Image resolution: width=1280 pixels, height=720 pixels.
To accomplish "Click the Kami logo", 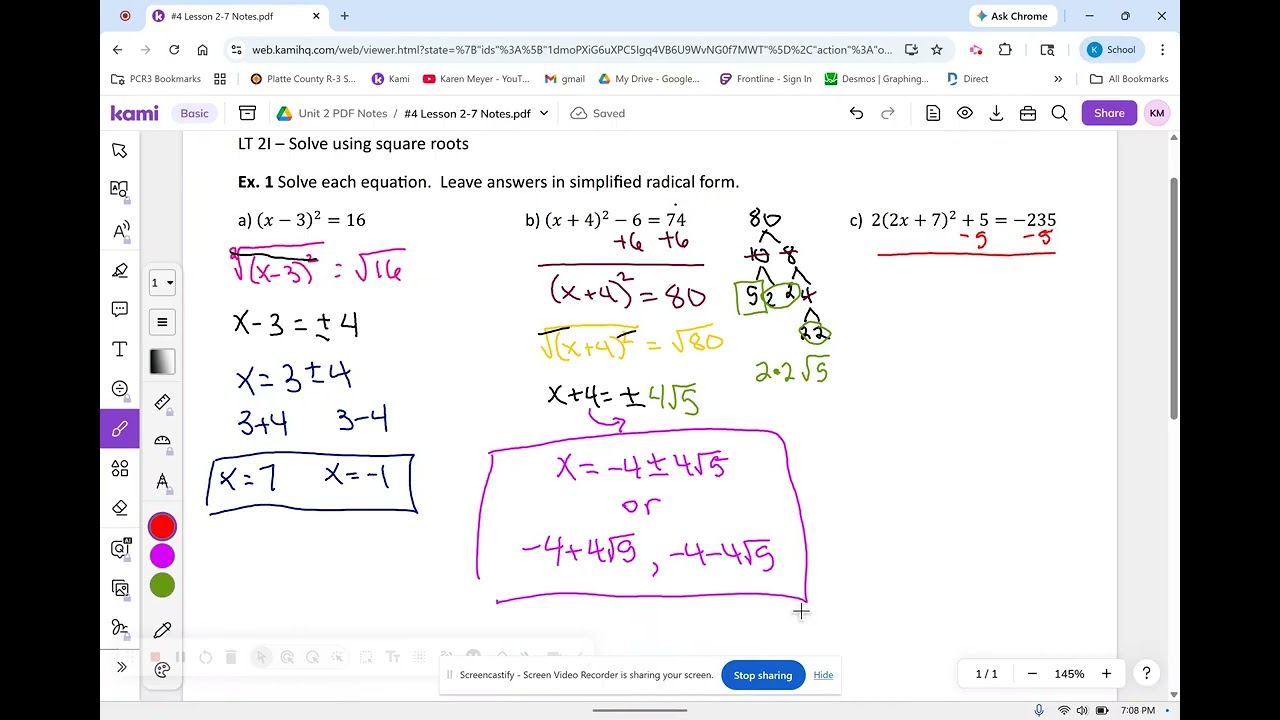I will (x=134, y=113).
